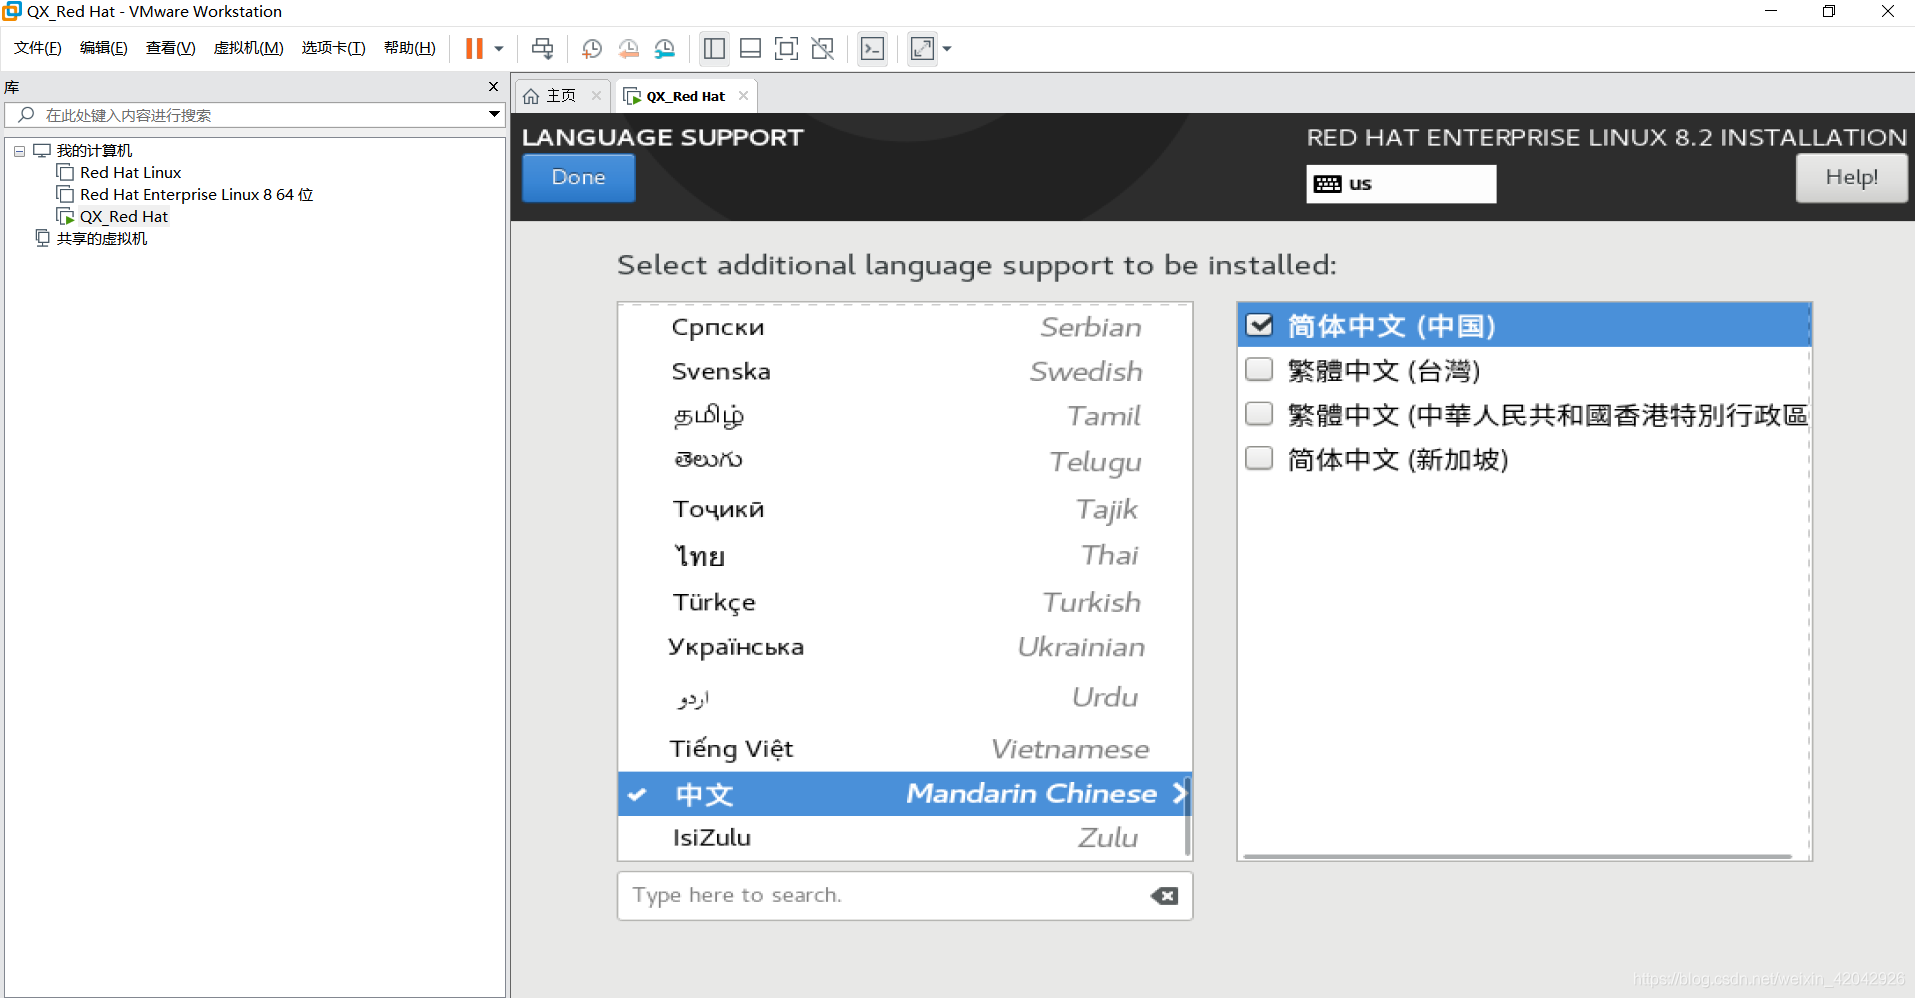Select Tamil in the language list

tap(904, 416)
